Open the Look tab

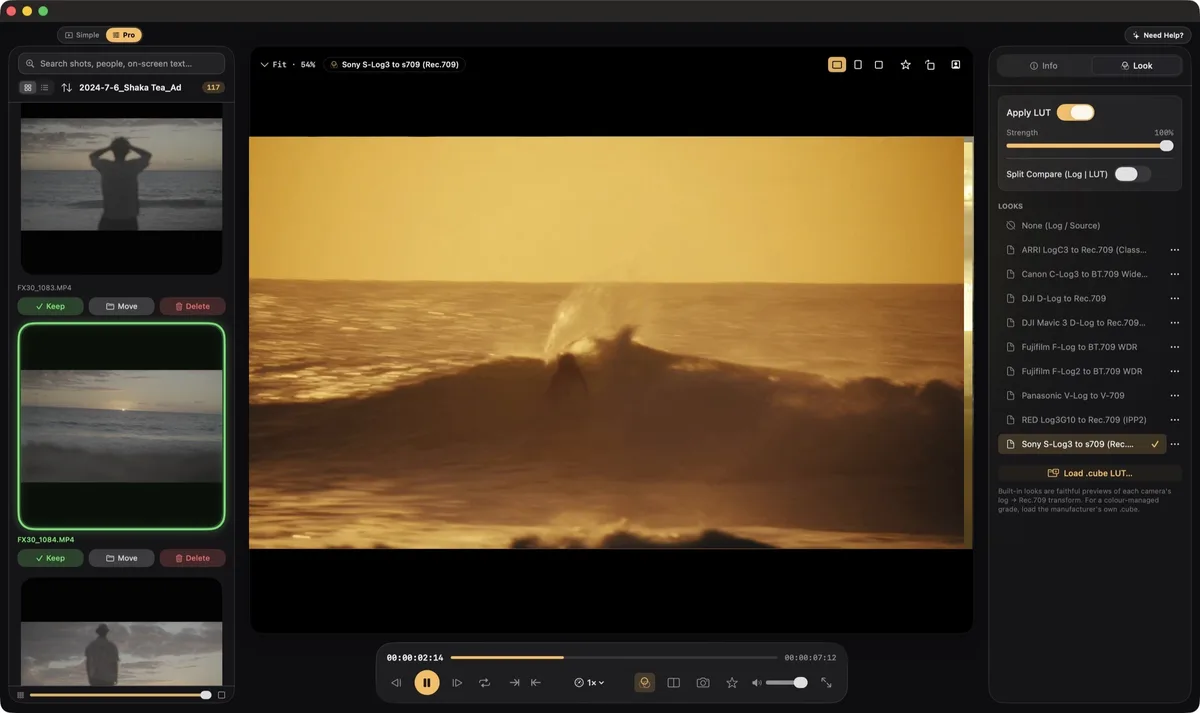click(x=1136, y=66)
